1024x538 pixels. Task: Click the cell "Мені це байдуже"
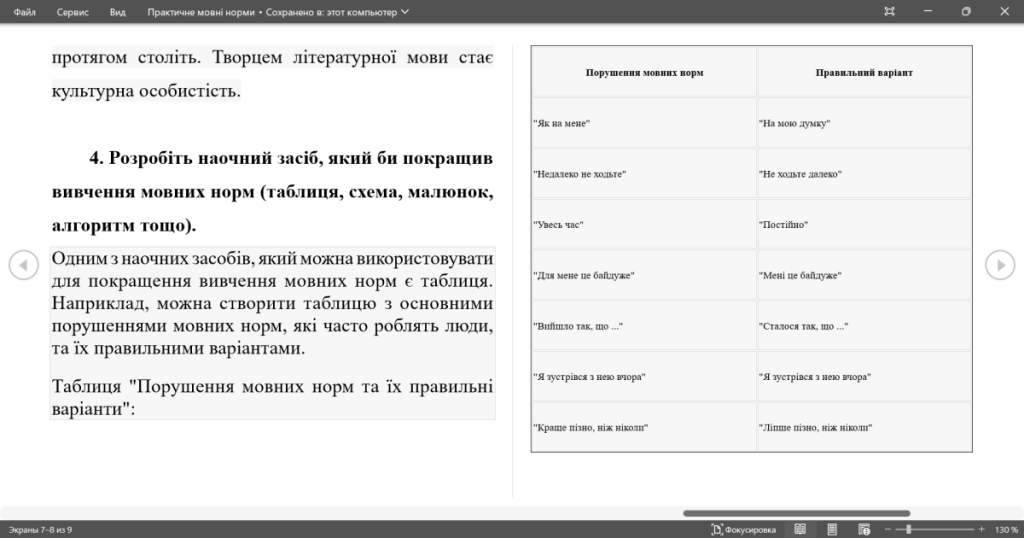point(864,275)
